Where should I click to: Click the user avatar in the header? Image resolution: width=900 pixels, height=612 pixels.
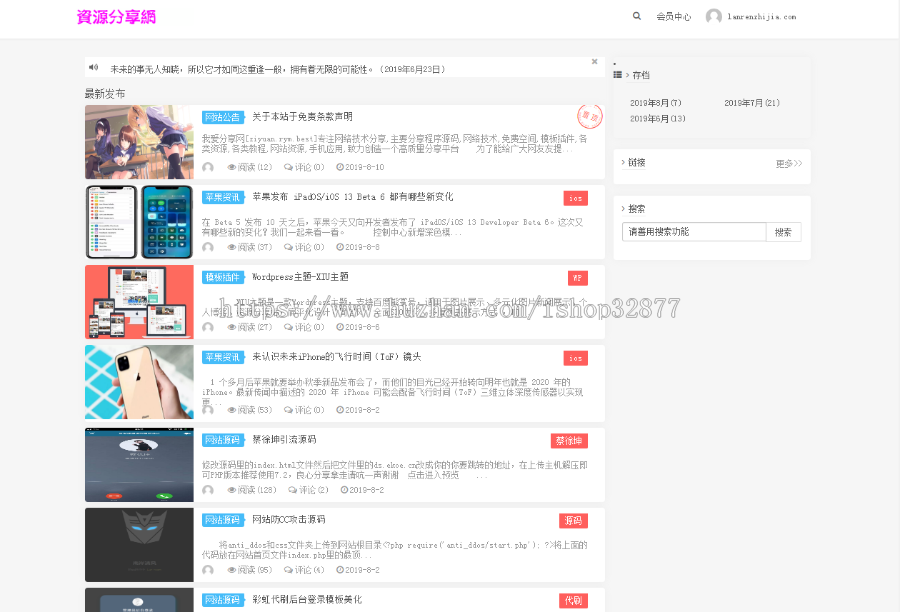point(713,17)
